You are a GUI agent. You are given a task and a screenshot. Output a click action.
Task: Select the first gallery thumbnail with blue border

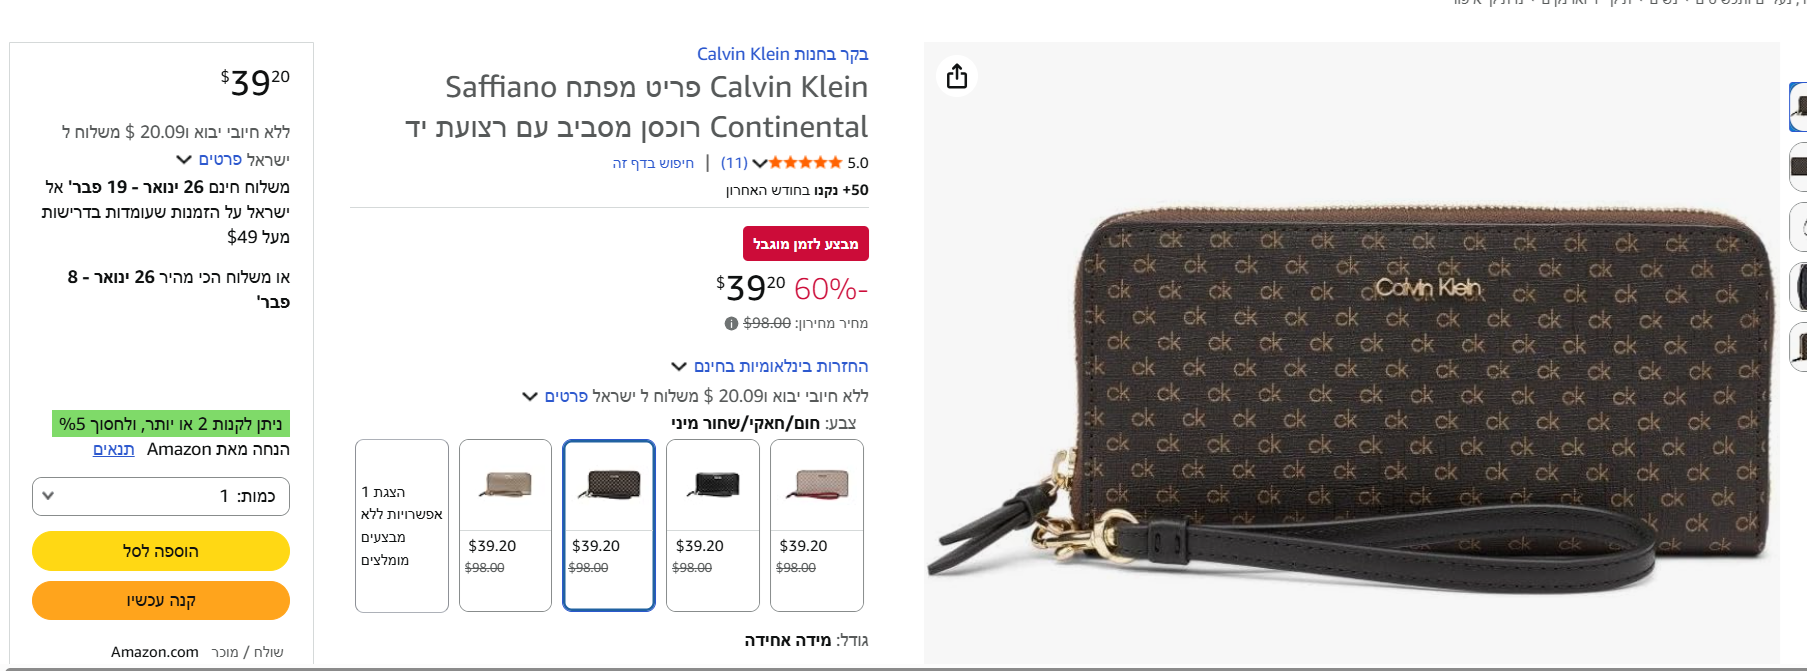tap(1797, 107)
